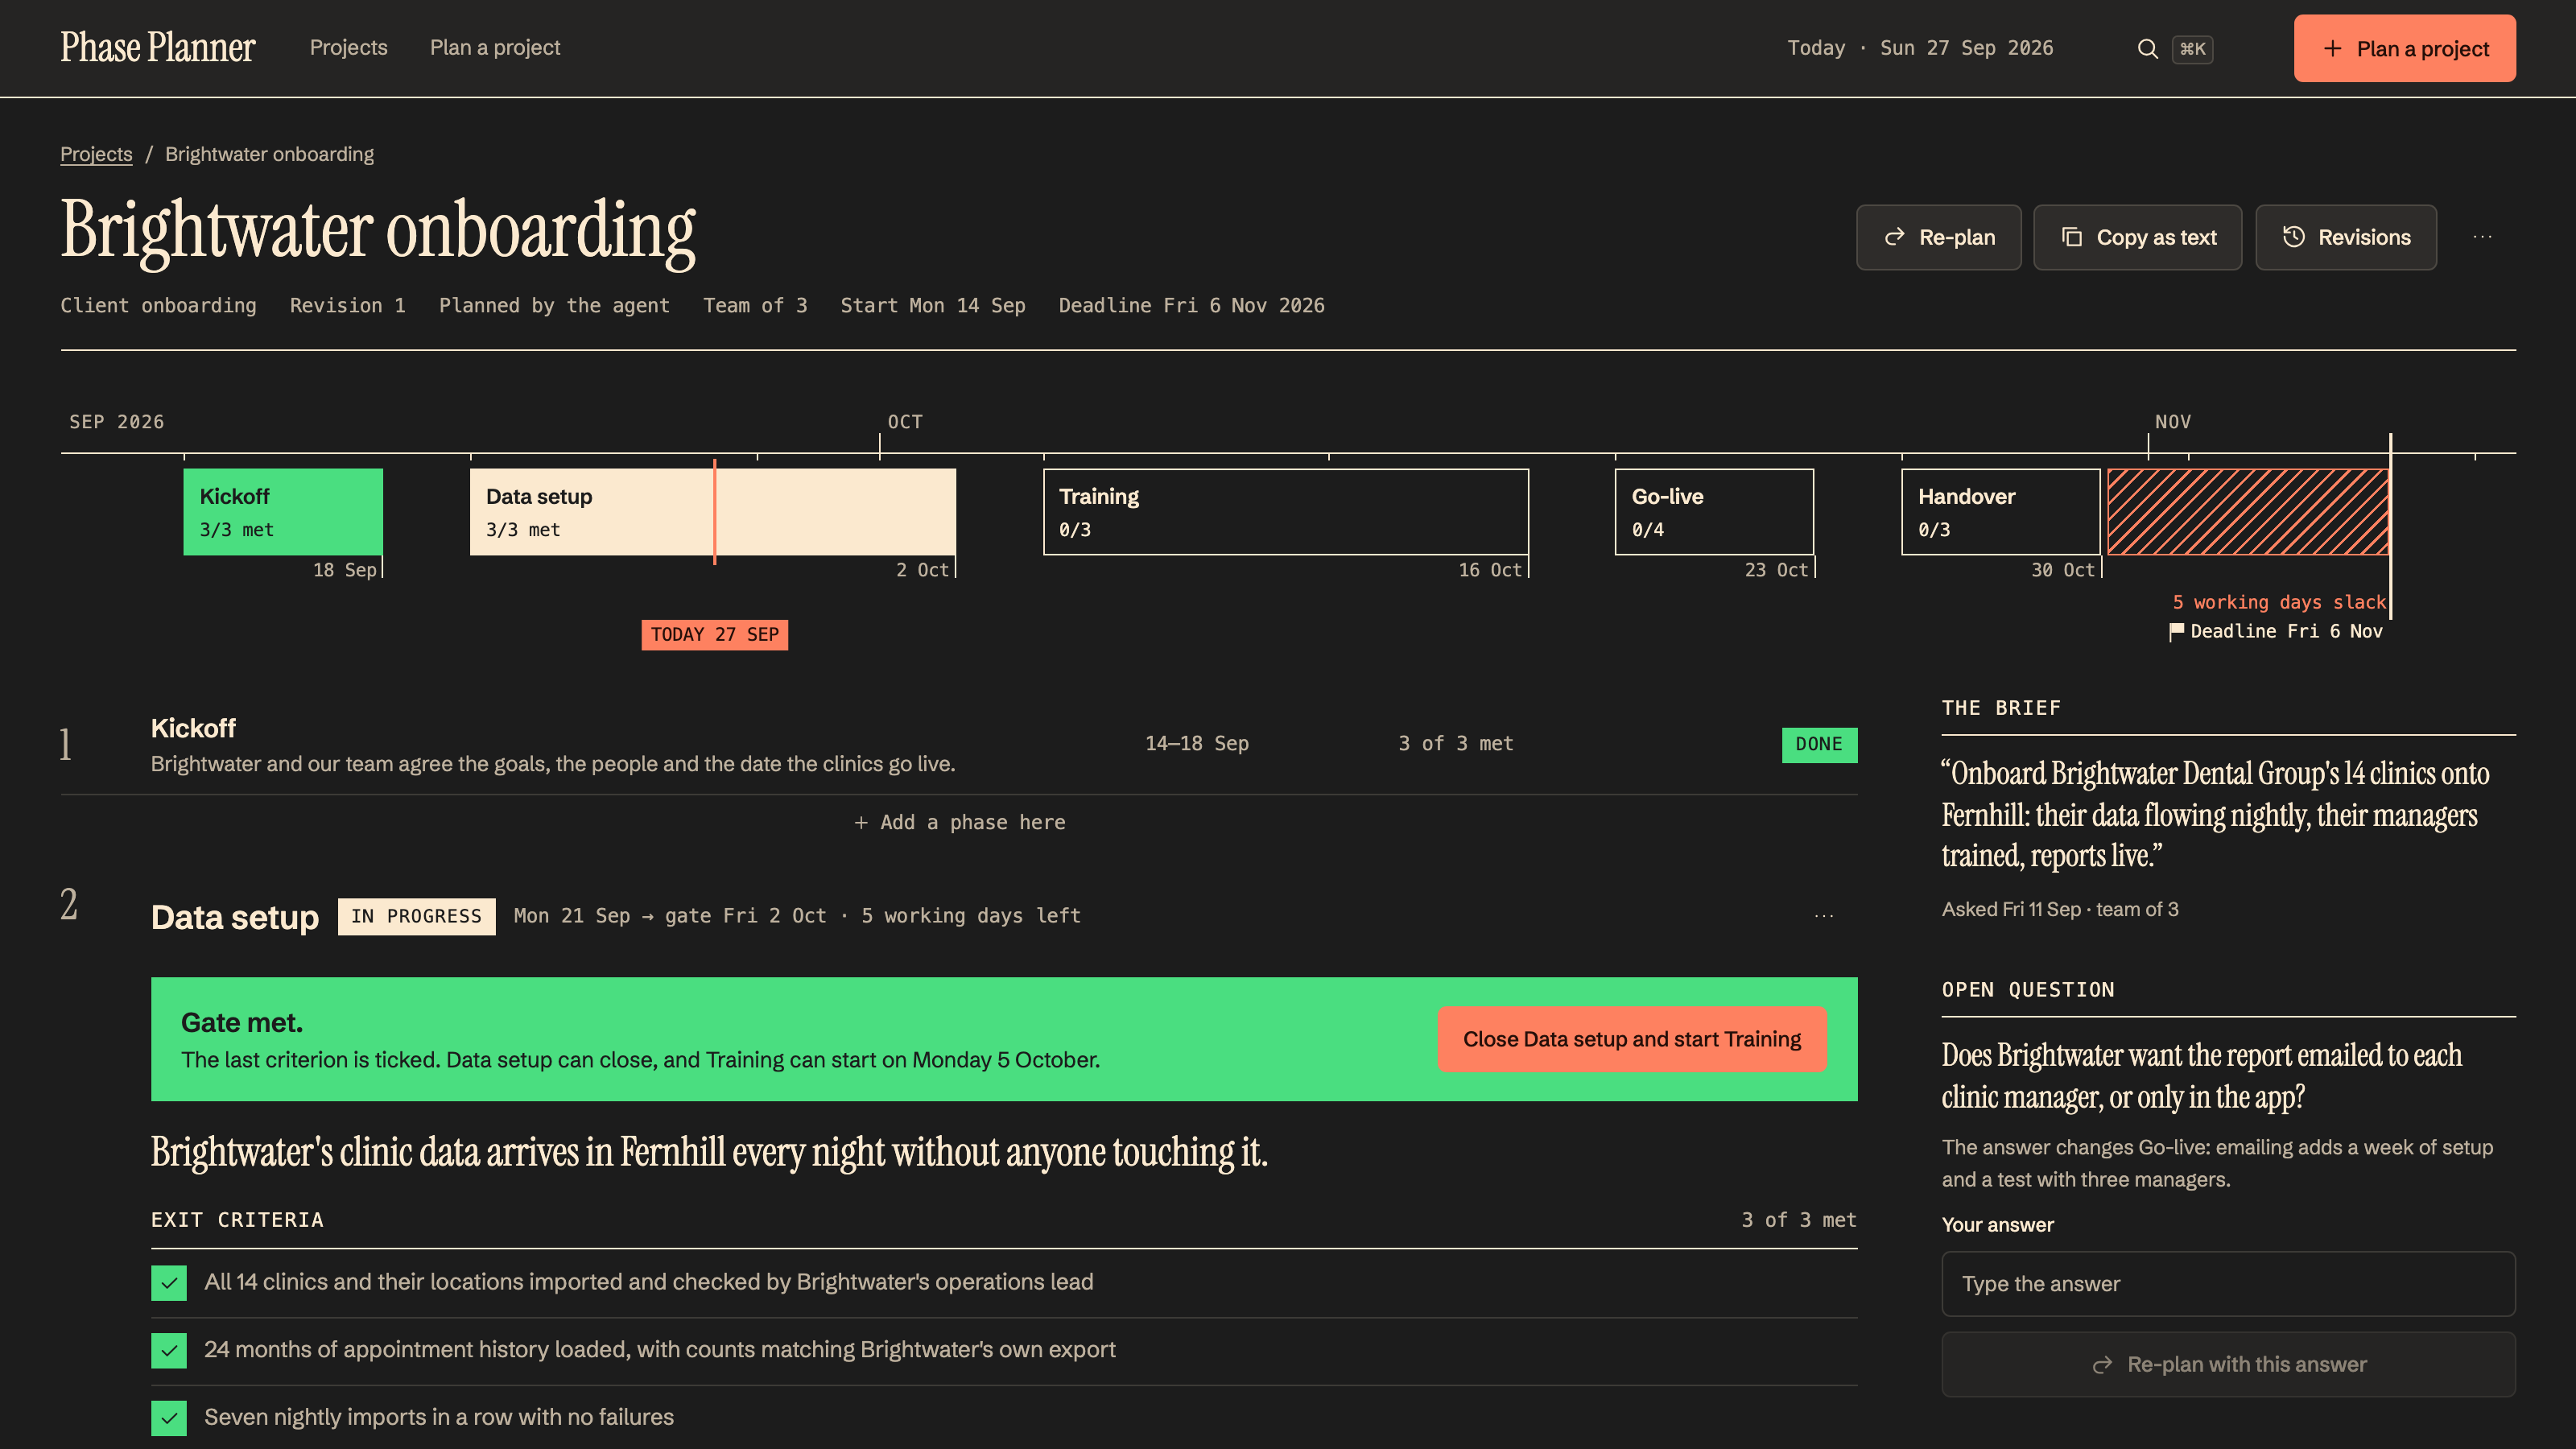Select the Kickoff bar on the timeline
Screen dimensions: 2576x1449
[x=283, y=512]
